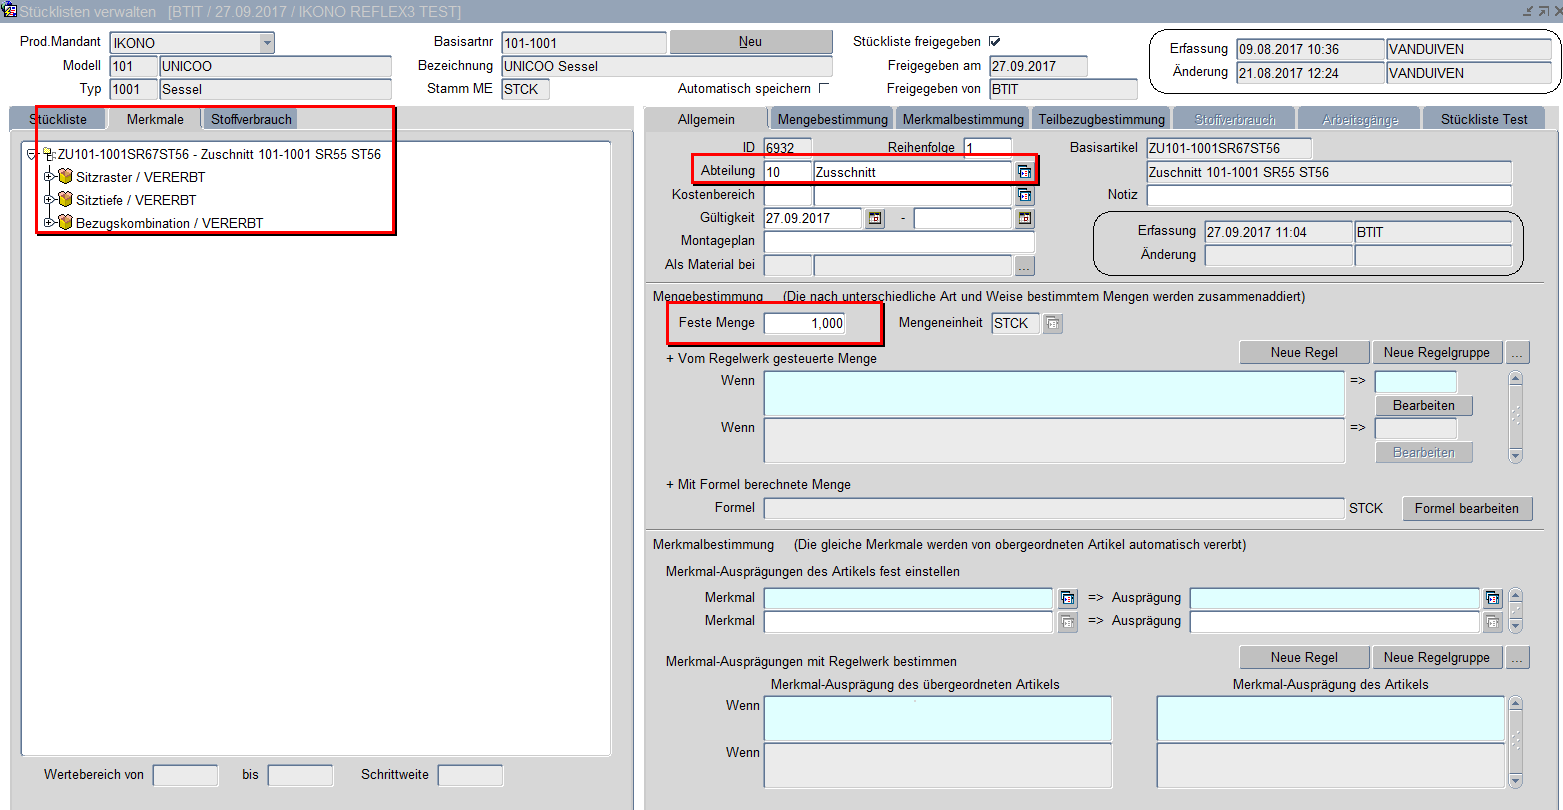Open the Kostenbereich lookup list icon

pos(1024,195)
